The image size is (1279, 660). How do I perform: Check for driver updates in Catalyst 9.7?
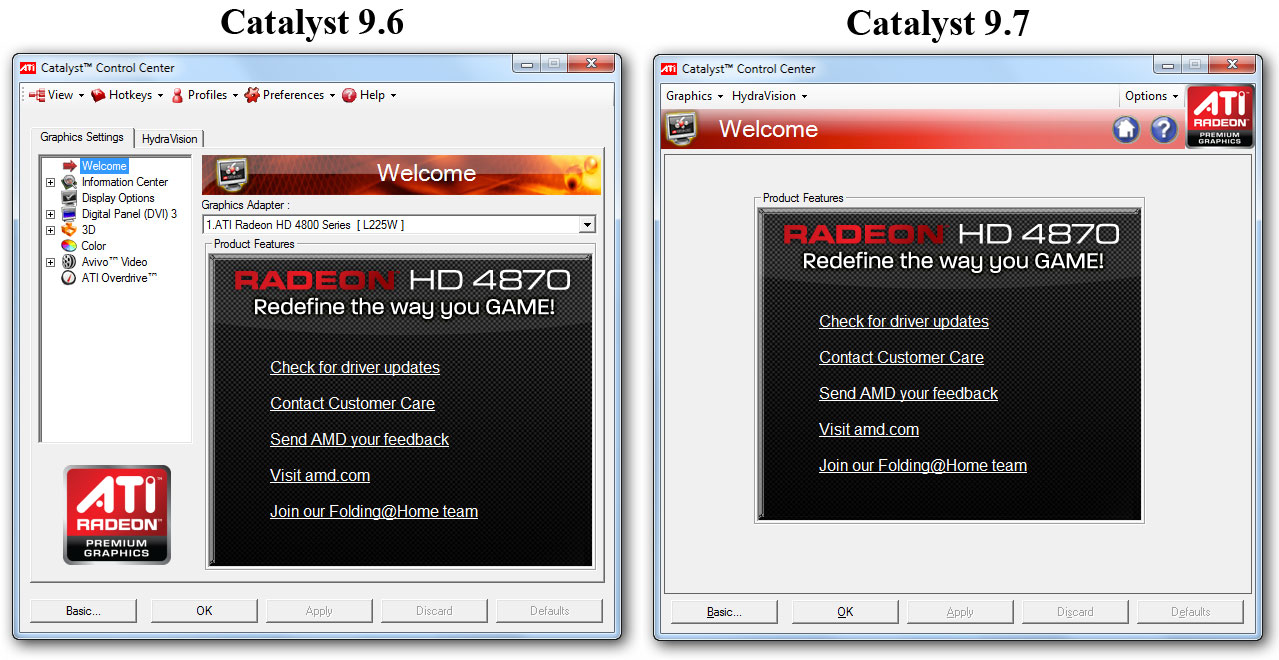(x=904, y=321)
